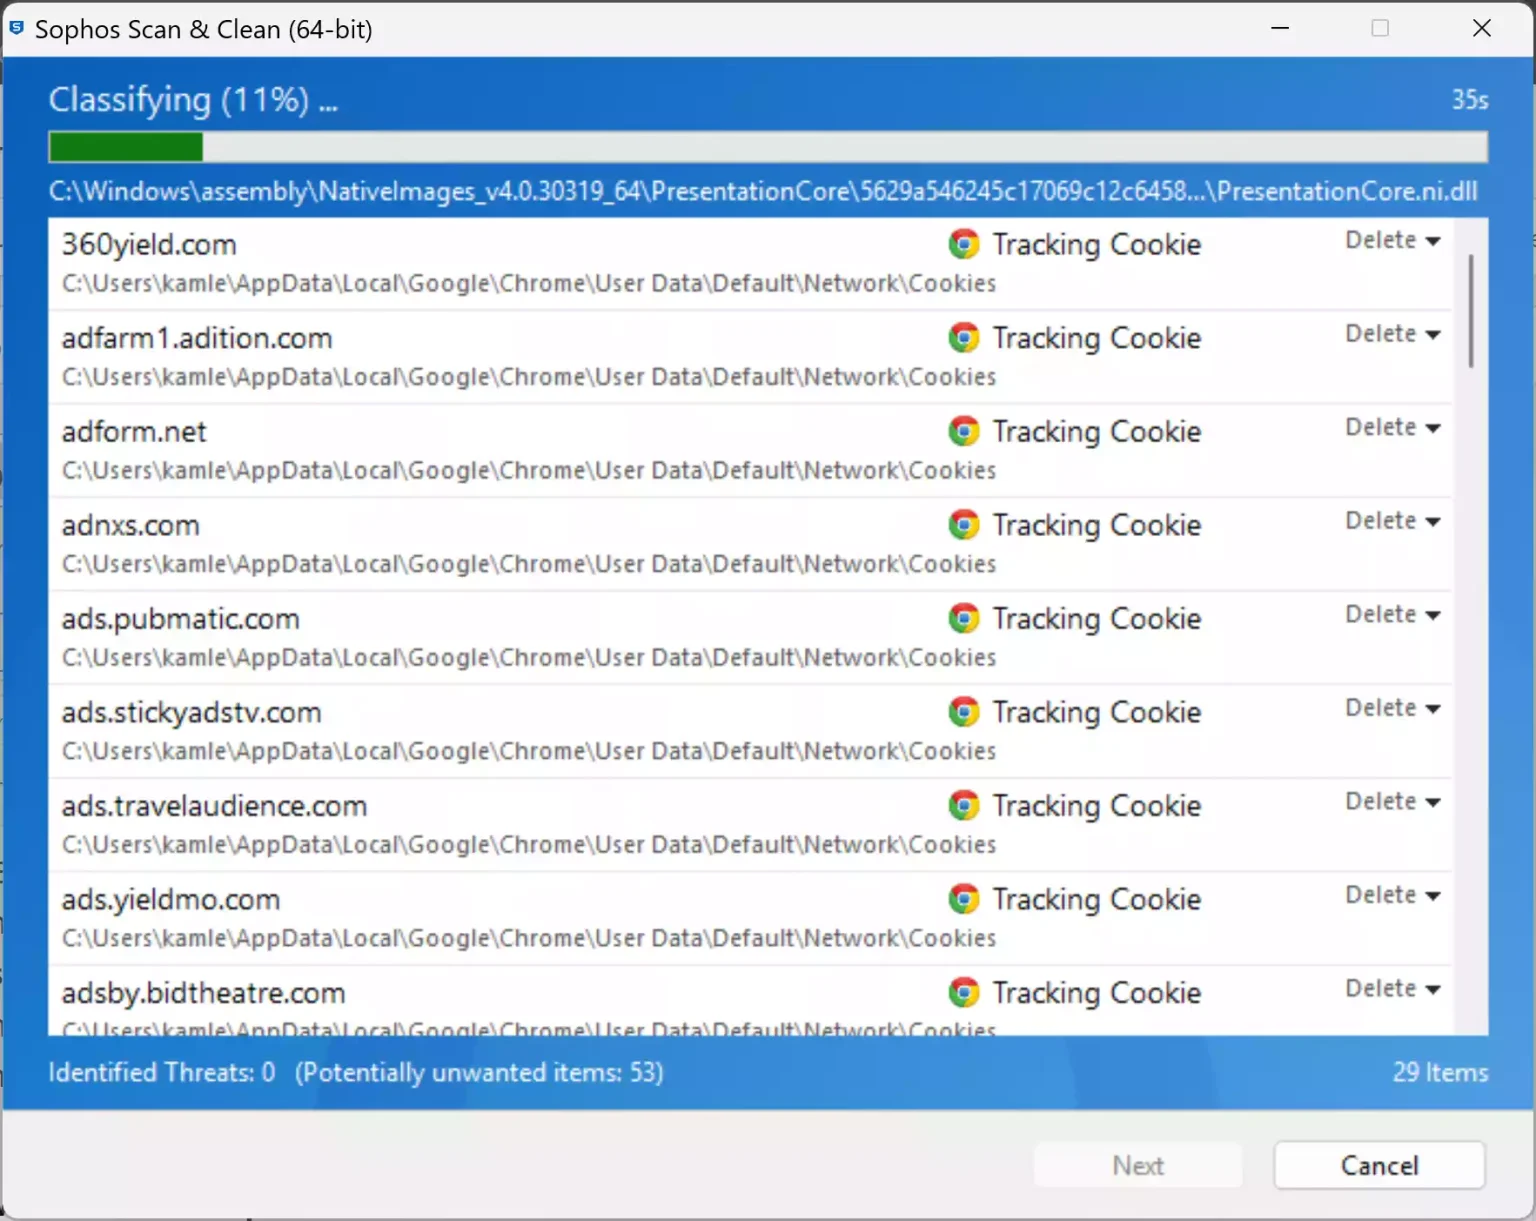Image resolution: width=1536 pixels, height=1221 pixels.
Task: Click the Chrome icon in ads.travelaudience.com row
Action: [963, 806]
